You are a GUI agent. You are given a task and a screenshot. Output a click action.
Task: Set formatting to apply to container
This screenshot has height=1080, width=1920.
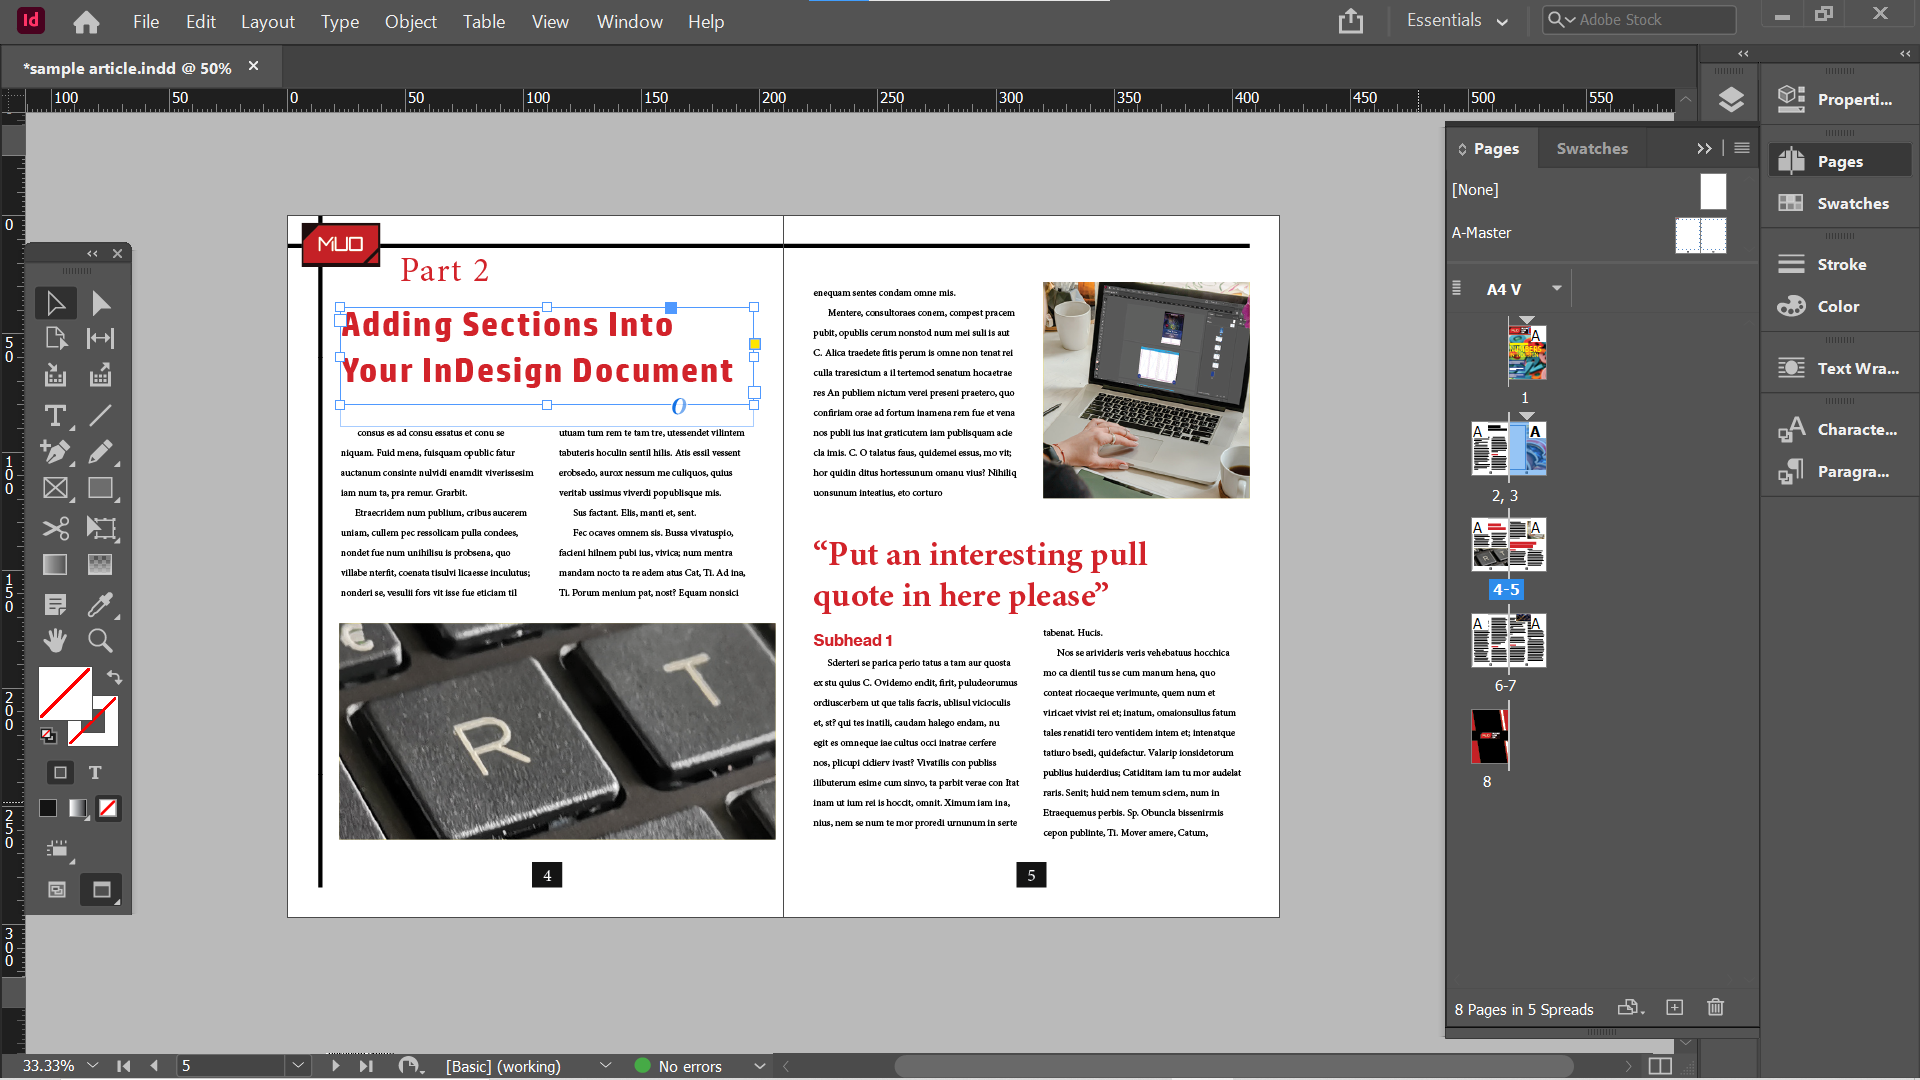coord(59,772)
